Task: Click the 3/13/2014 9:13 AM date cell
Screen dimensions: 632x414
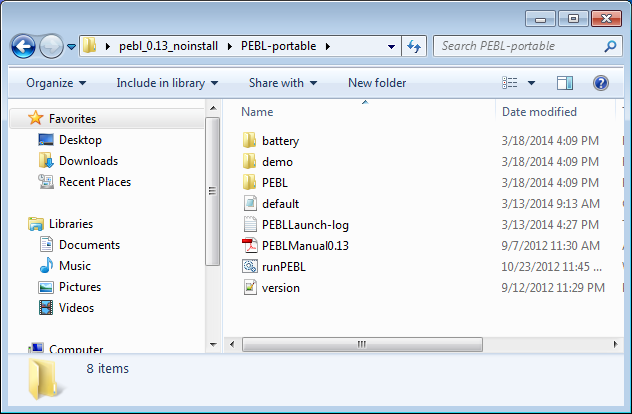Action: 550,204
